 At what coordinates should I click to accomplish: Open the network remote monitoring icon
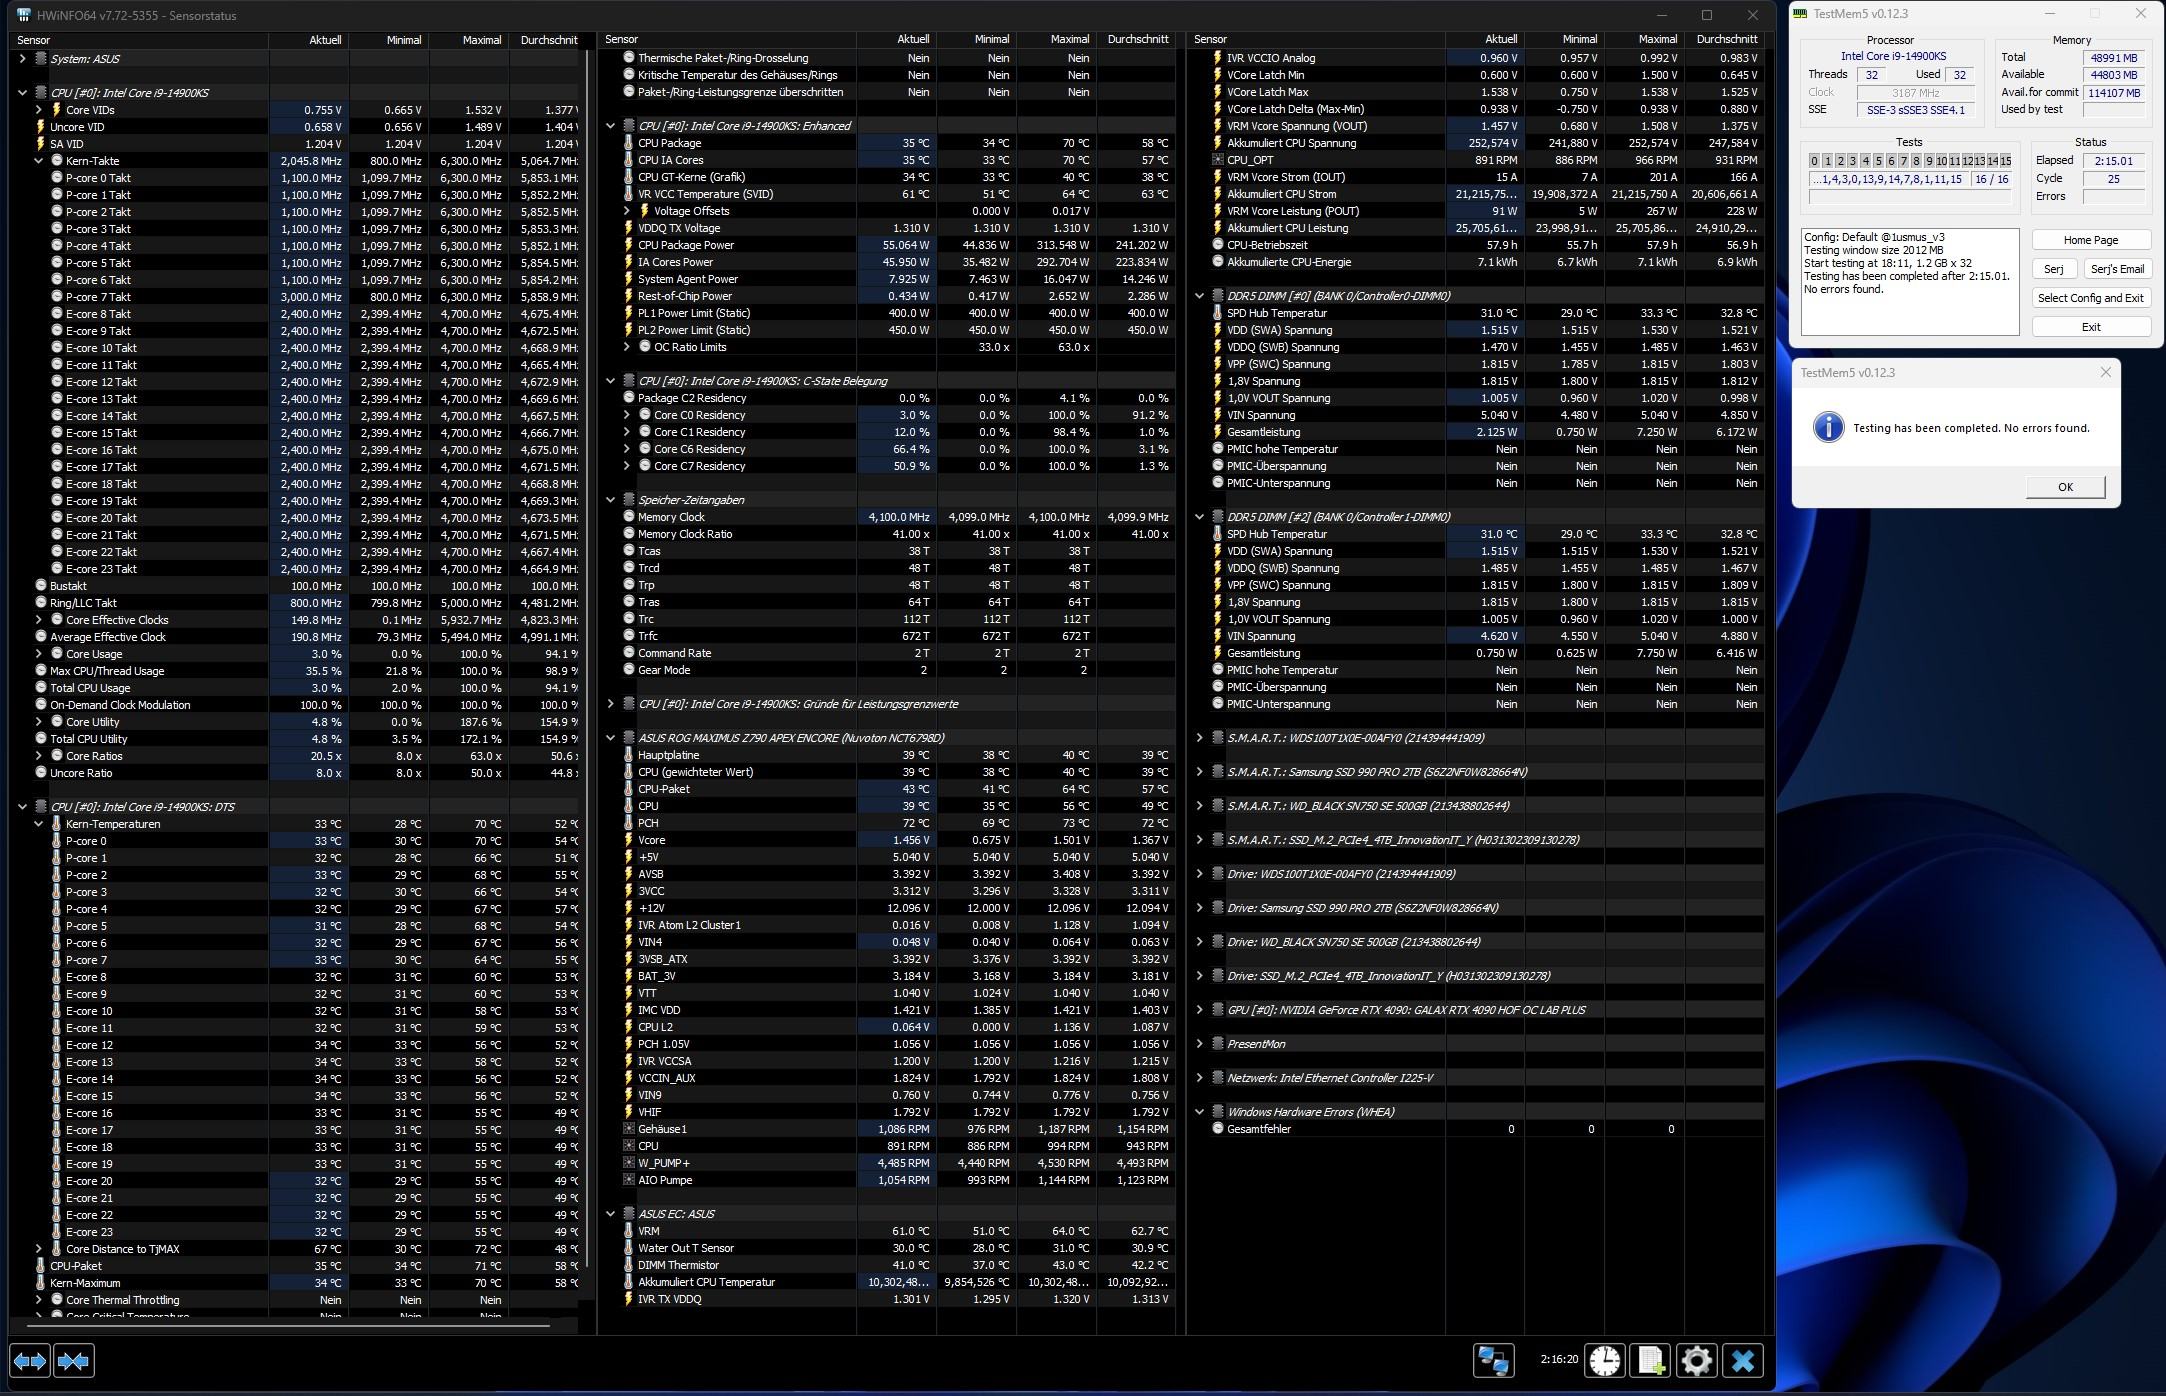(x=1494, y=1361)
